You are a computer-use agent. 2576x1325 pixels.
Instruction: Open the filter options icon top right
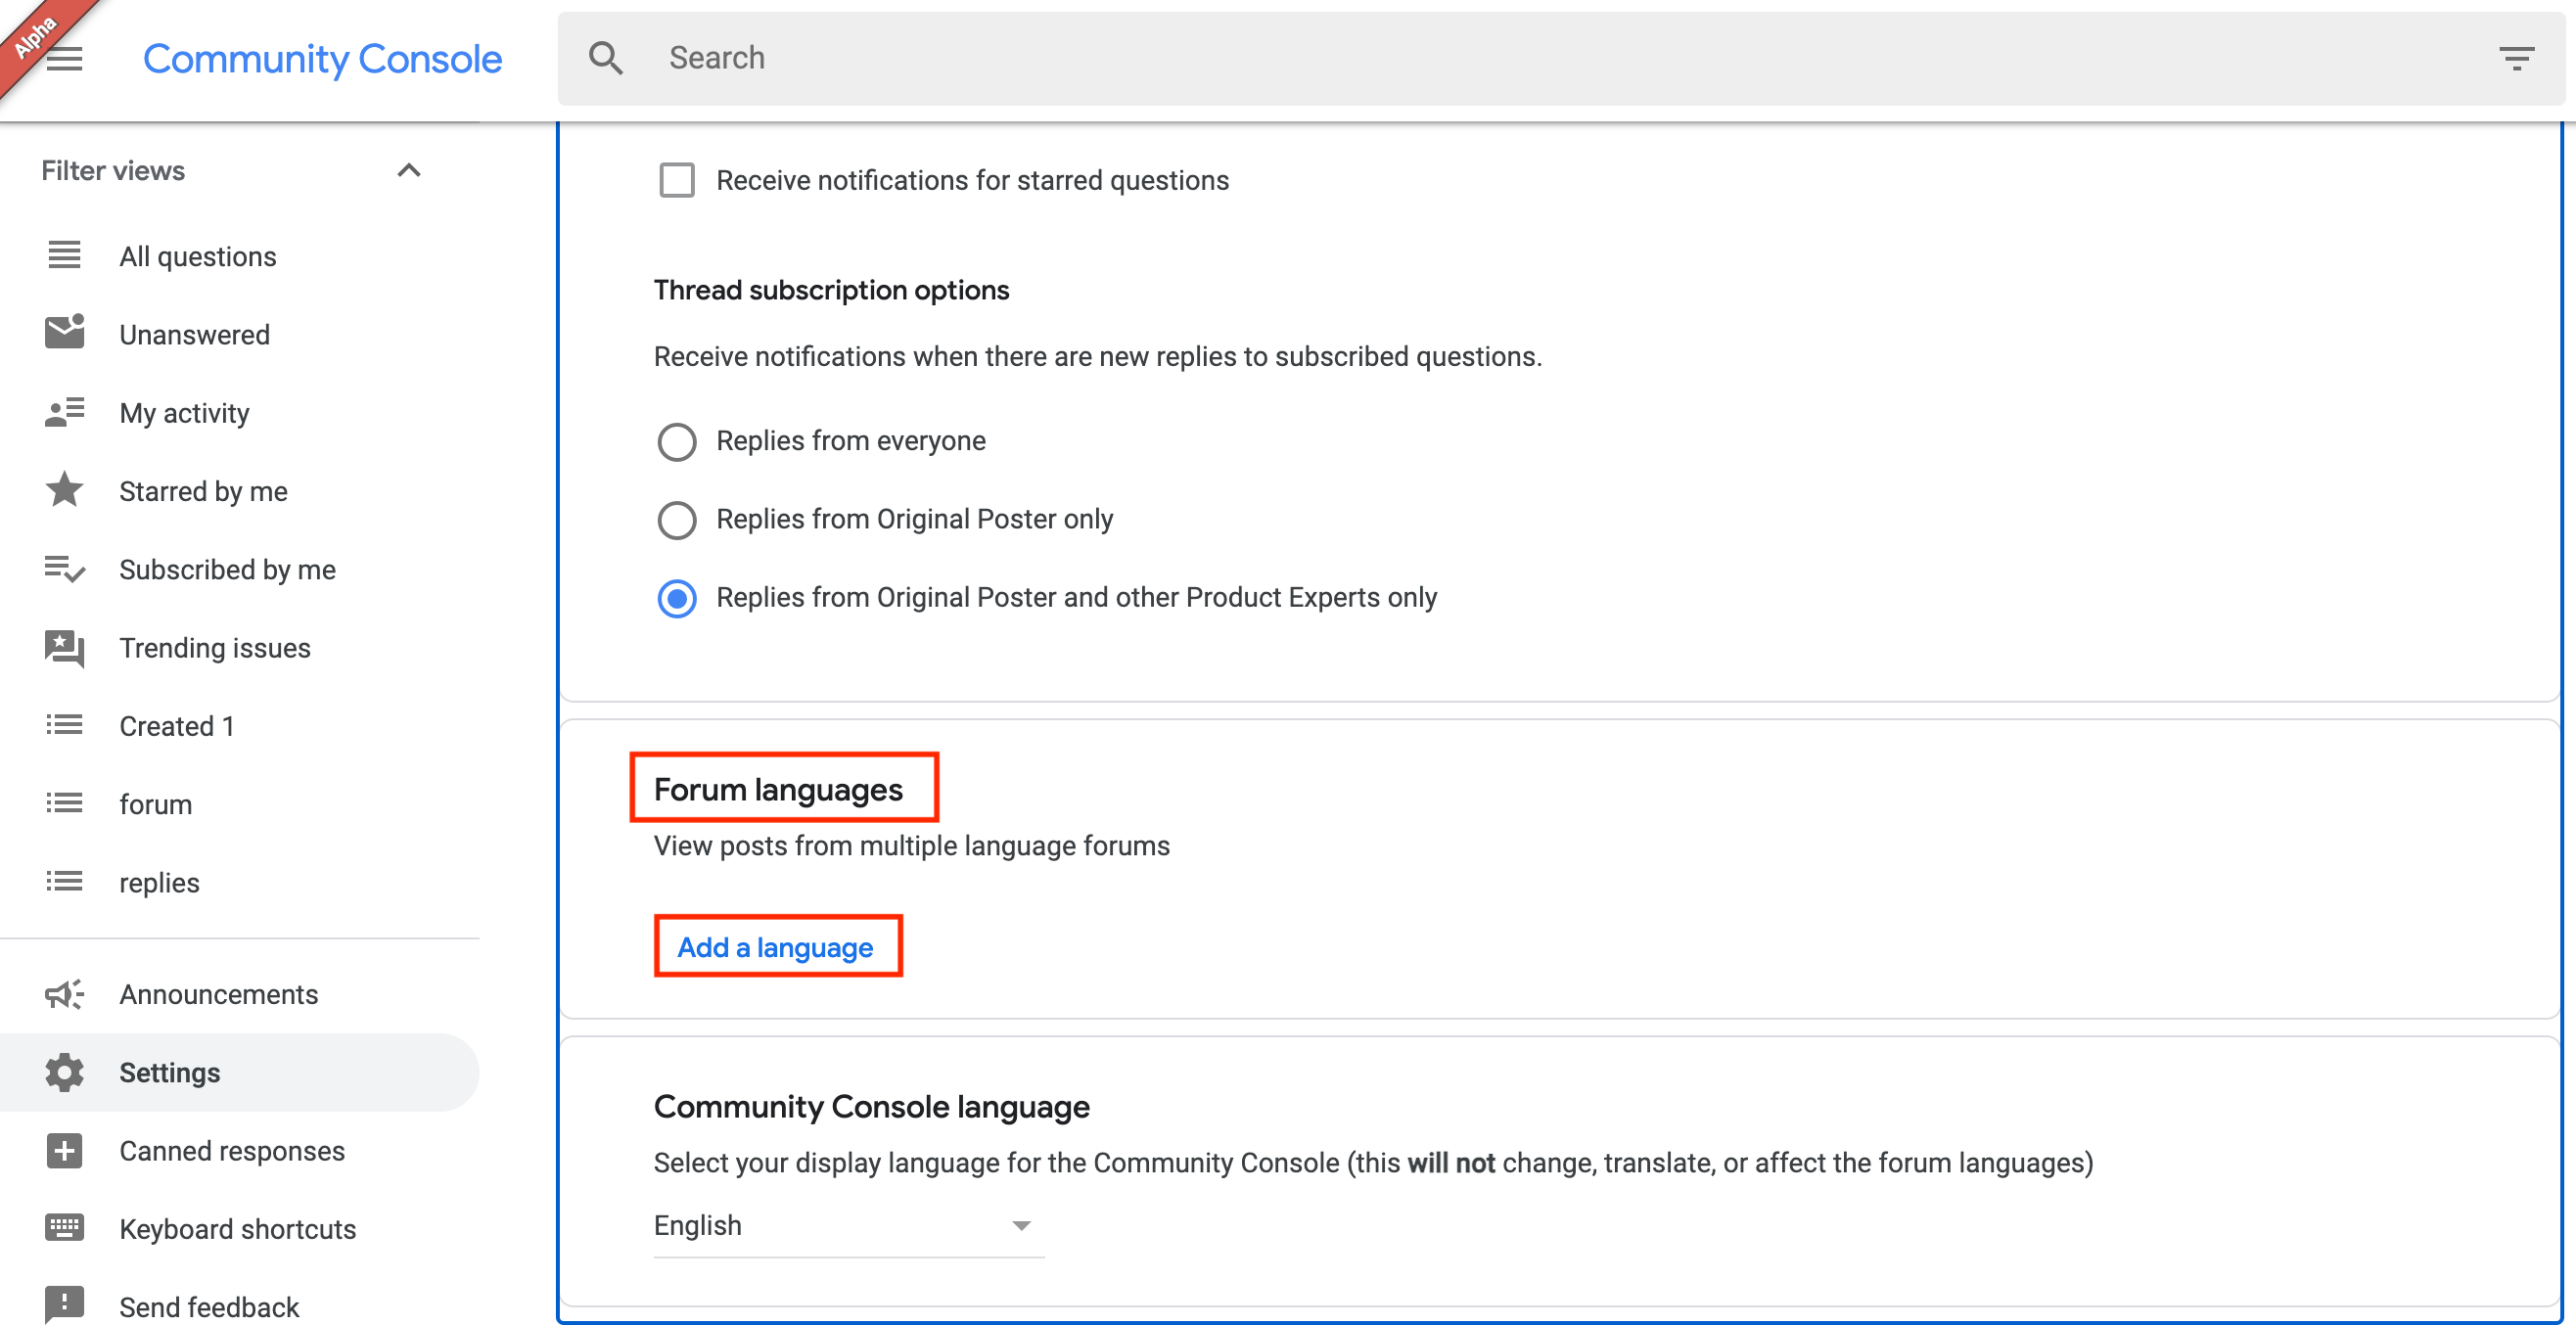2517,58
